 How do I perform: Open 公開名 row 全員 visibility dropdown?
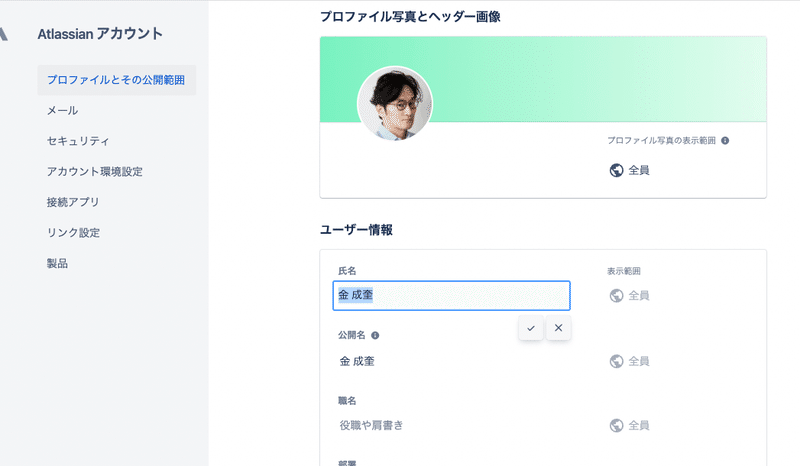[x=630, y=361]
